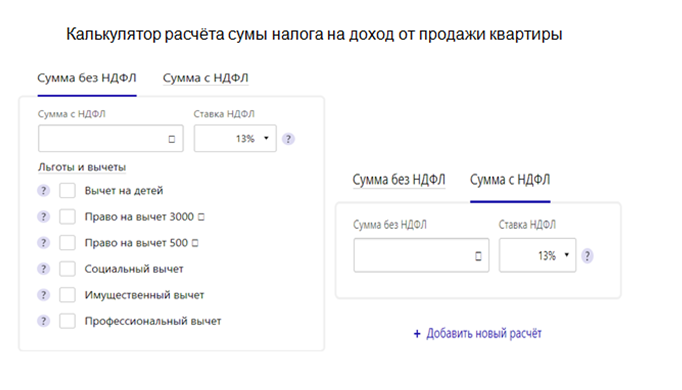The width and height of the screenshot is (682, 390).
Task: Focus the Сумма с НДФЛ input field
Action: click(x=110, y=139)
